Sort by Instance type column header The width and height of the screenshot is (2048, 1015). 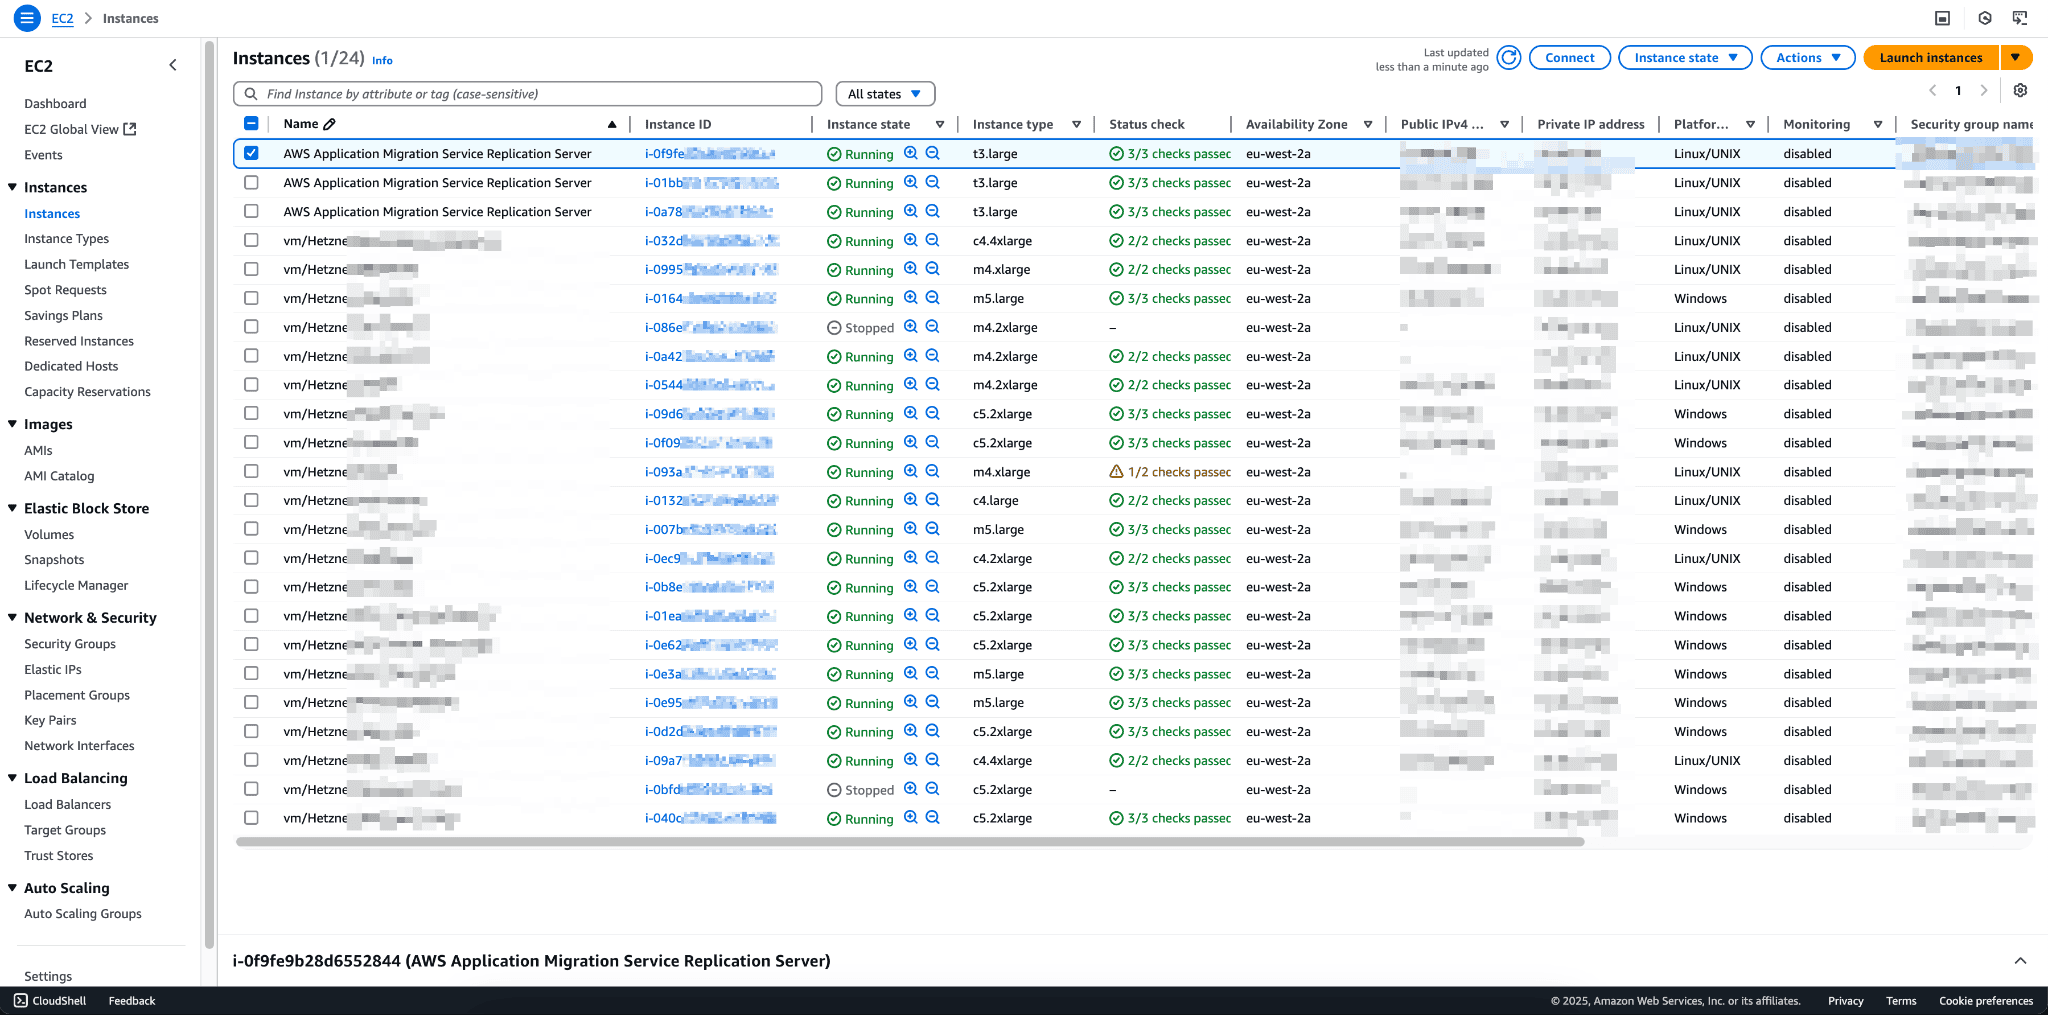(x=1013, y=124)
